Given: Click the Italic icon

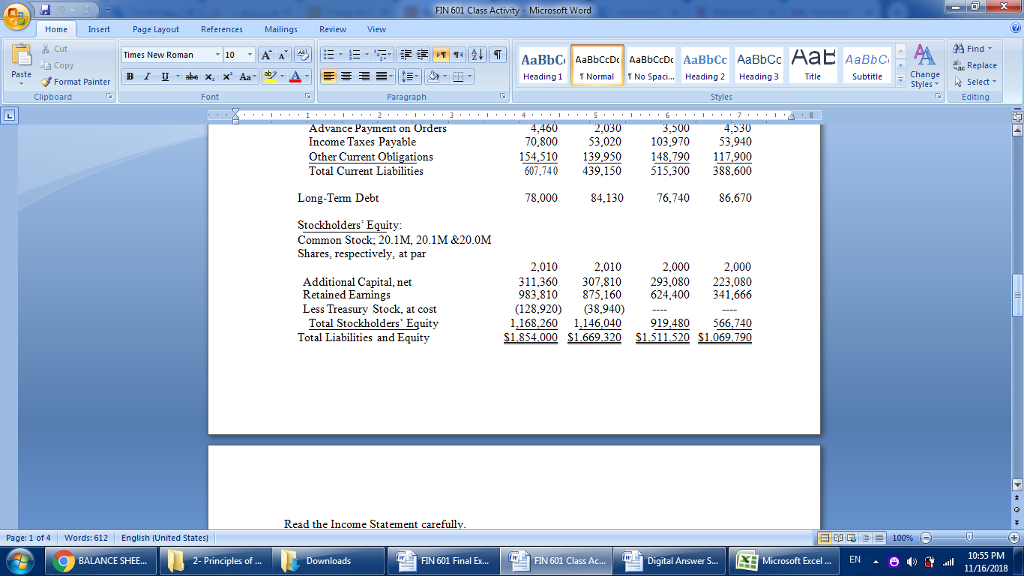Looking at the screenshot, I should tap(146, 76).
